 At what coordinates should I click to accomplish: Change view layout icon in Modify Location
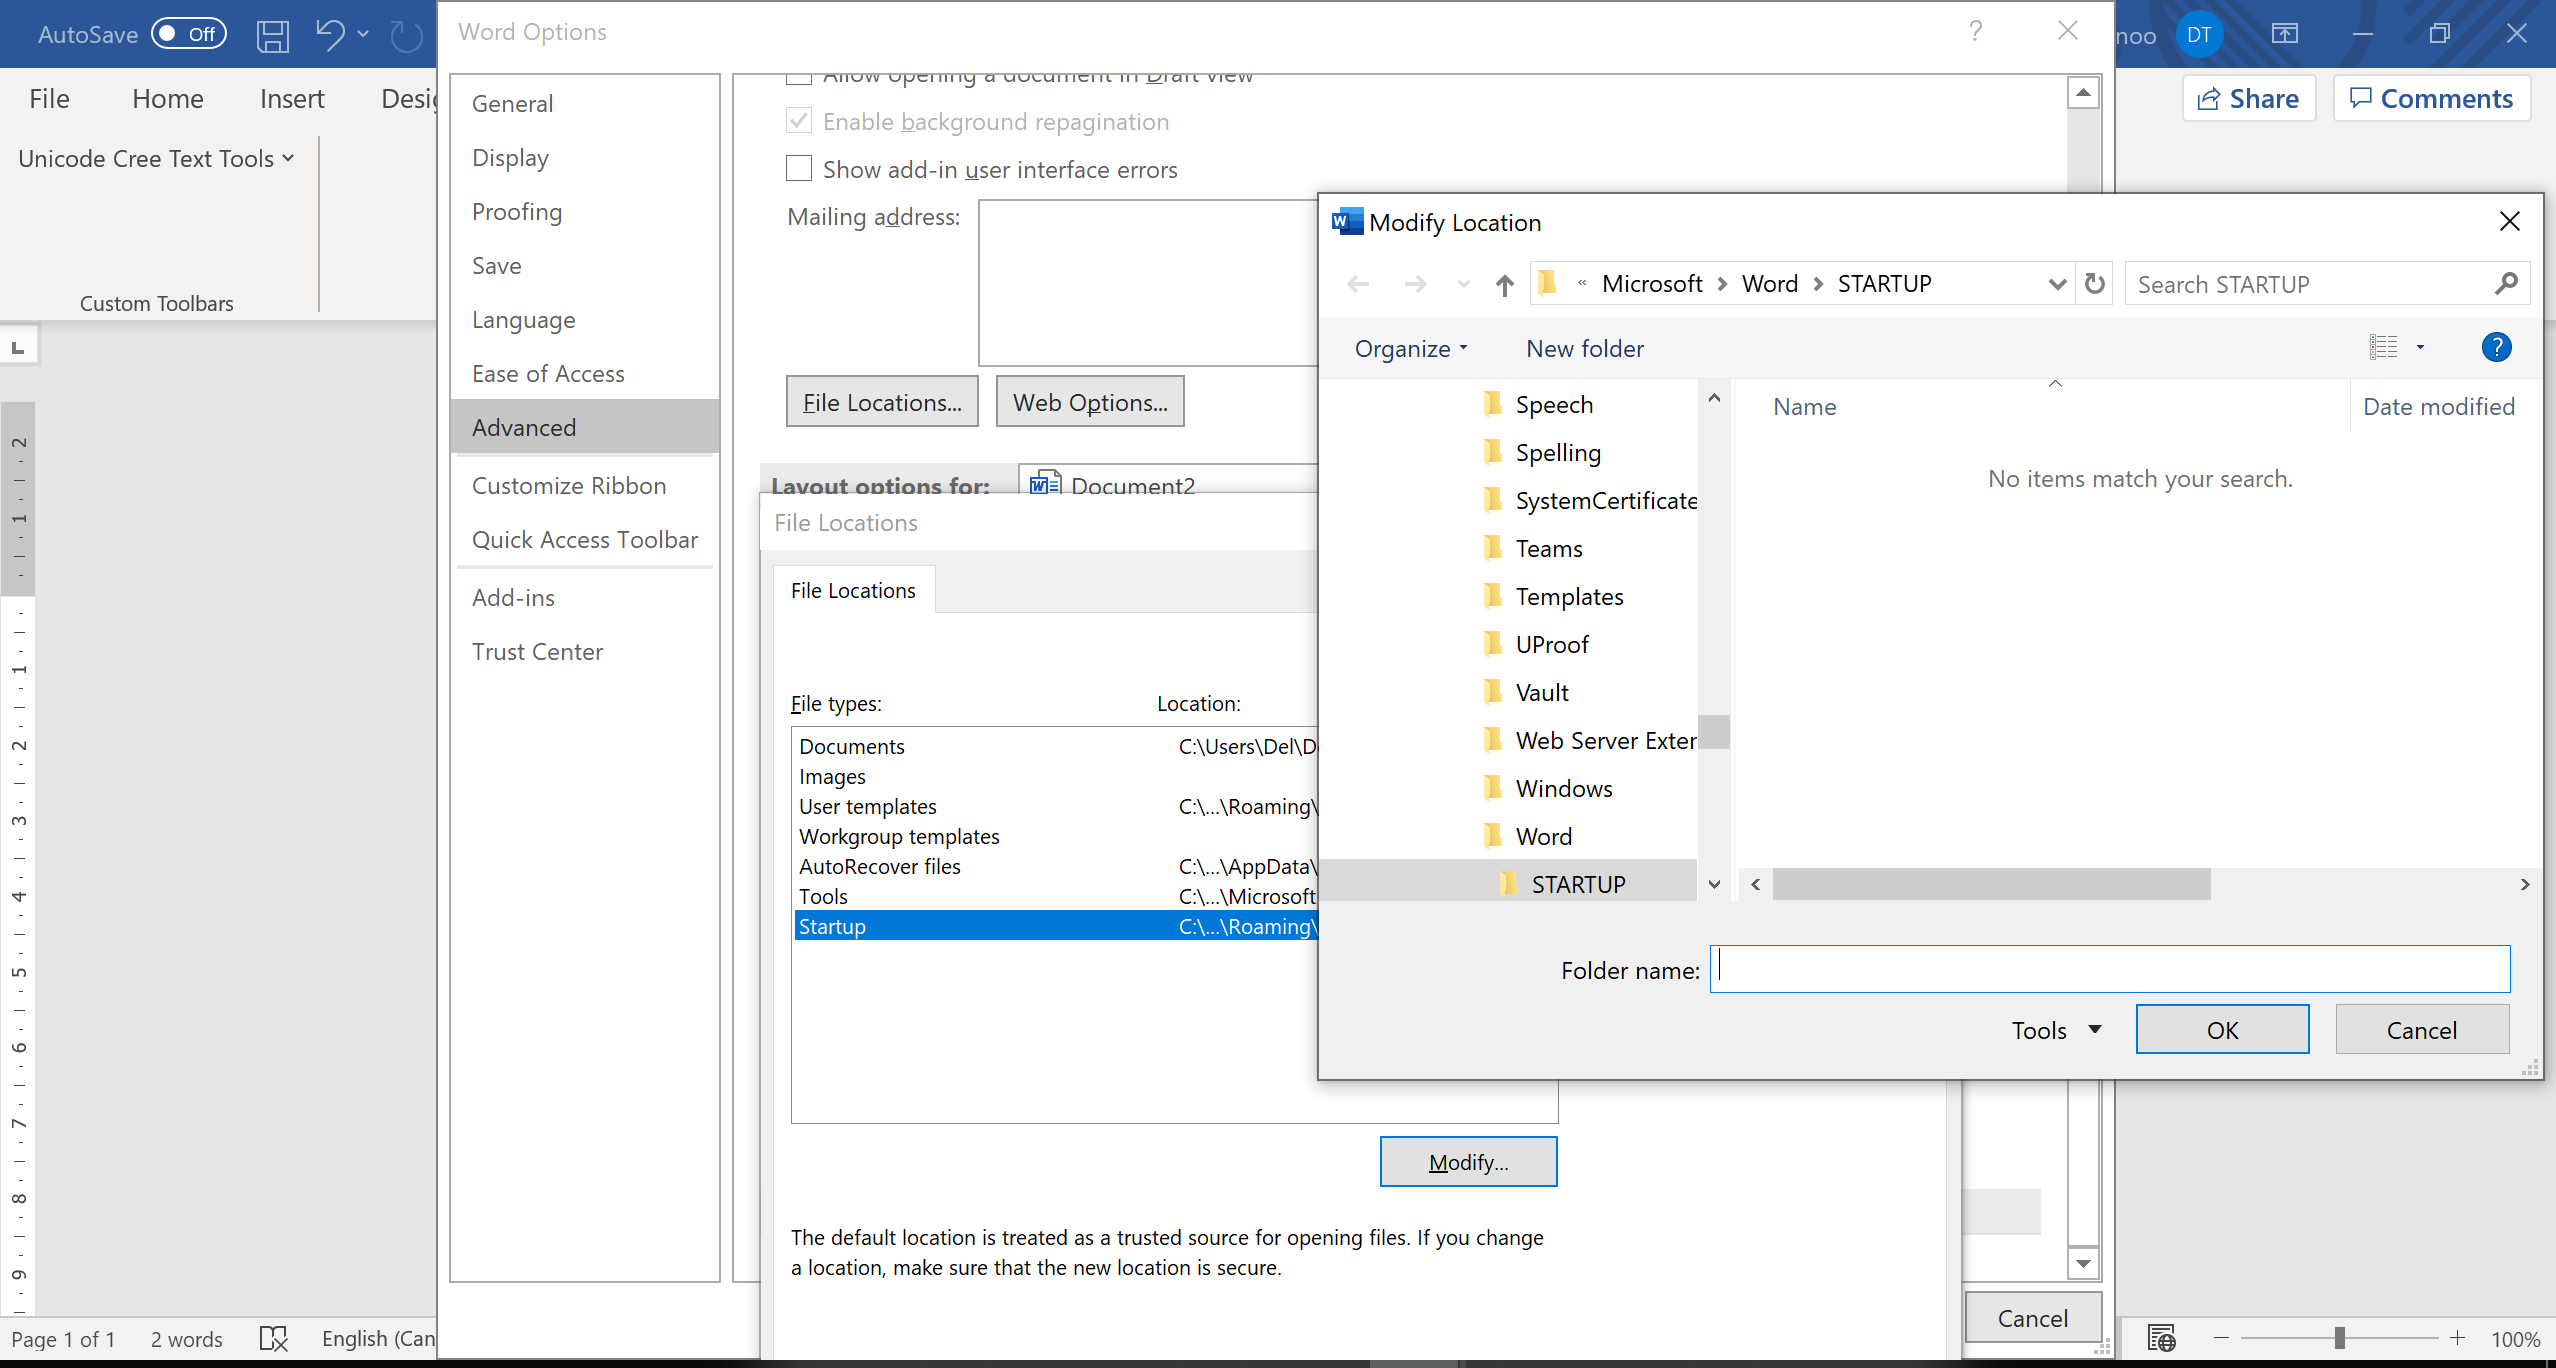click(x=2383, y=347)
